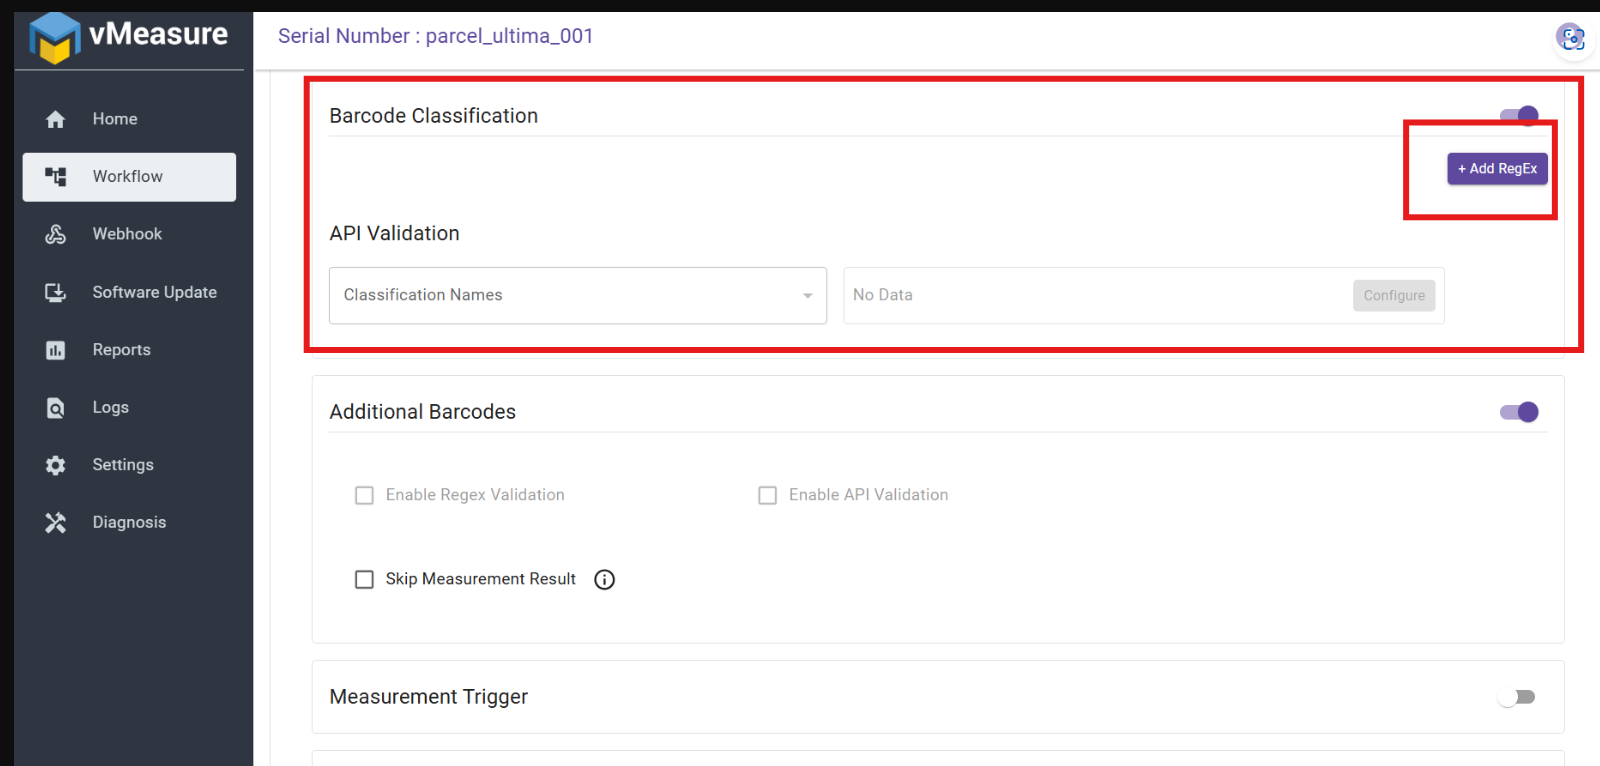The image size is (1600, 766).
Task: Click the Settings gear icon
Action: 55,465
